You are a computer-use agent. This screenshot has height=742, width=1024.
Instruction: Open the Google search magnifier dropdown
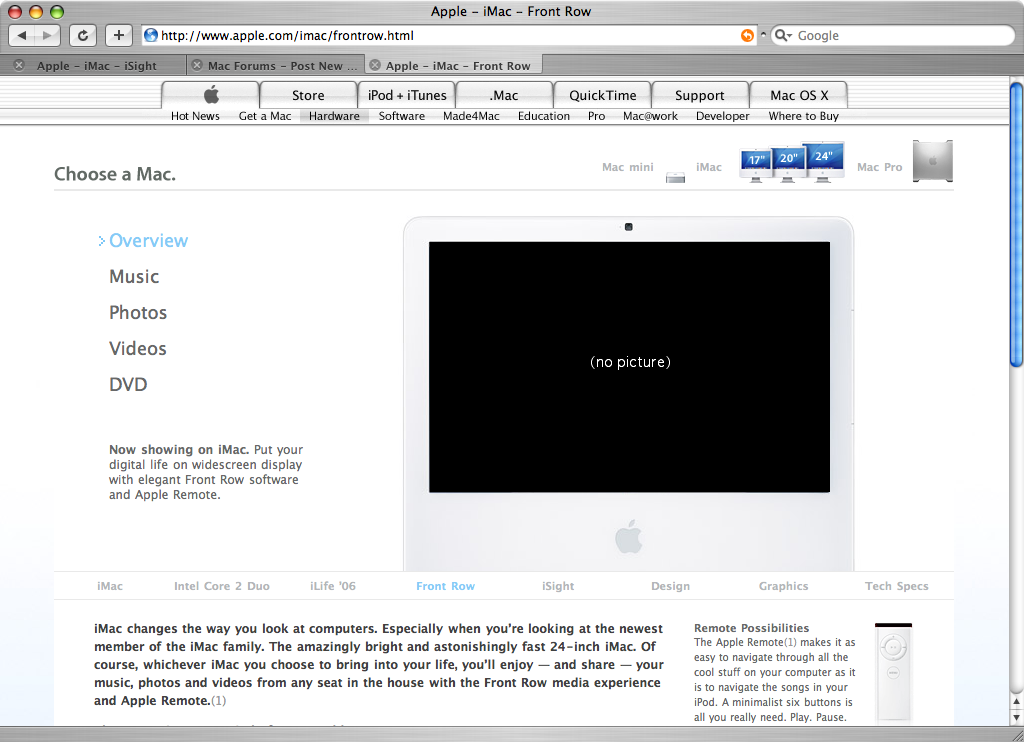[x=782, y=35]
